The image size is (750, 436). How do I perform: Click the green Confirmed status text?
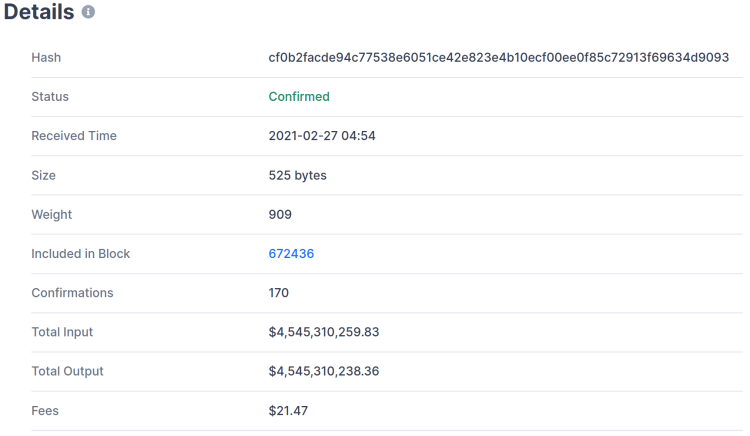299,97
